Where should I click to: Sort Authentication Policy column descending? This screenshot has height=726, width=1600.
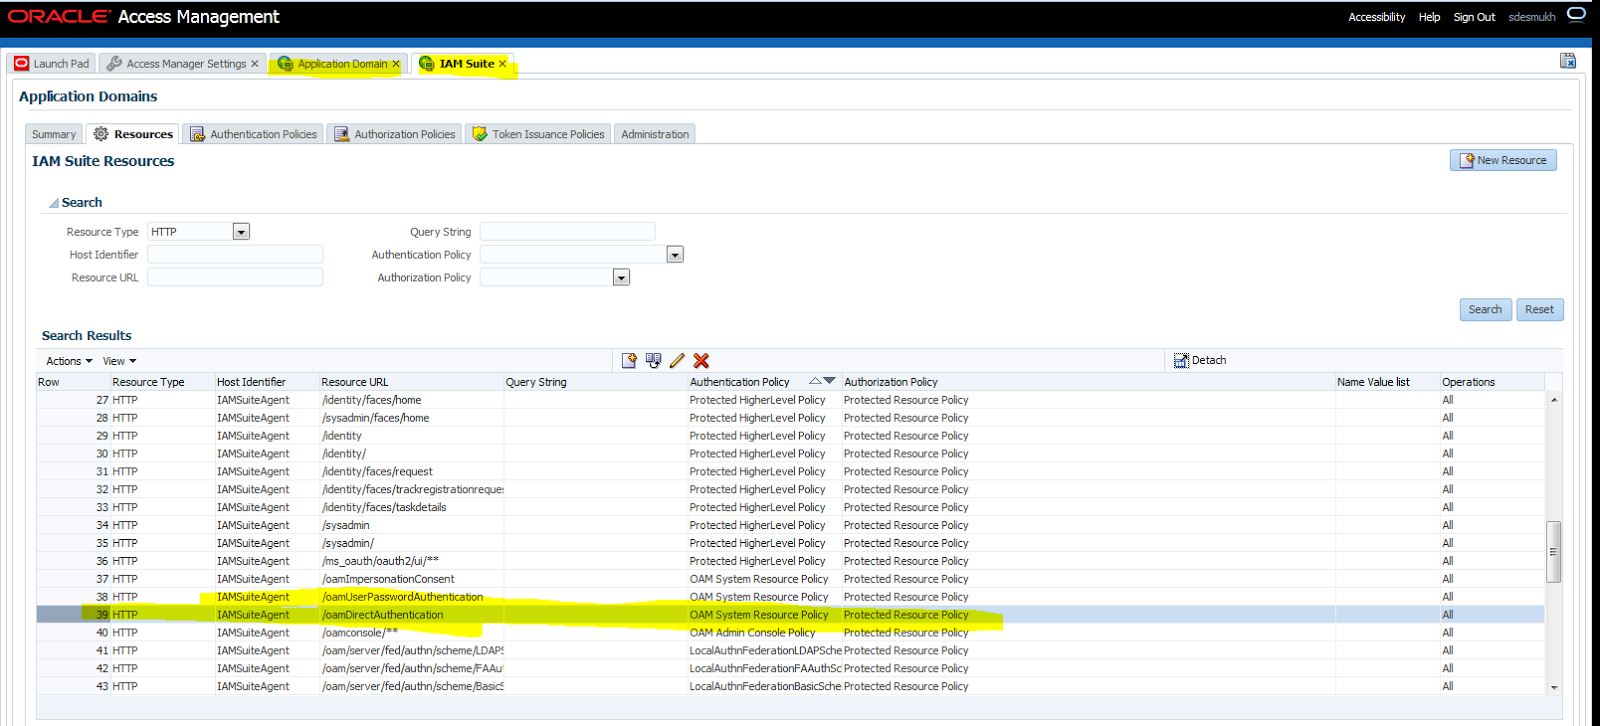[829, 381]
